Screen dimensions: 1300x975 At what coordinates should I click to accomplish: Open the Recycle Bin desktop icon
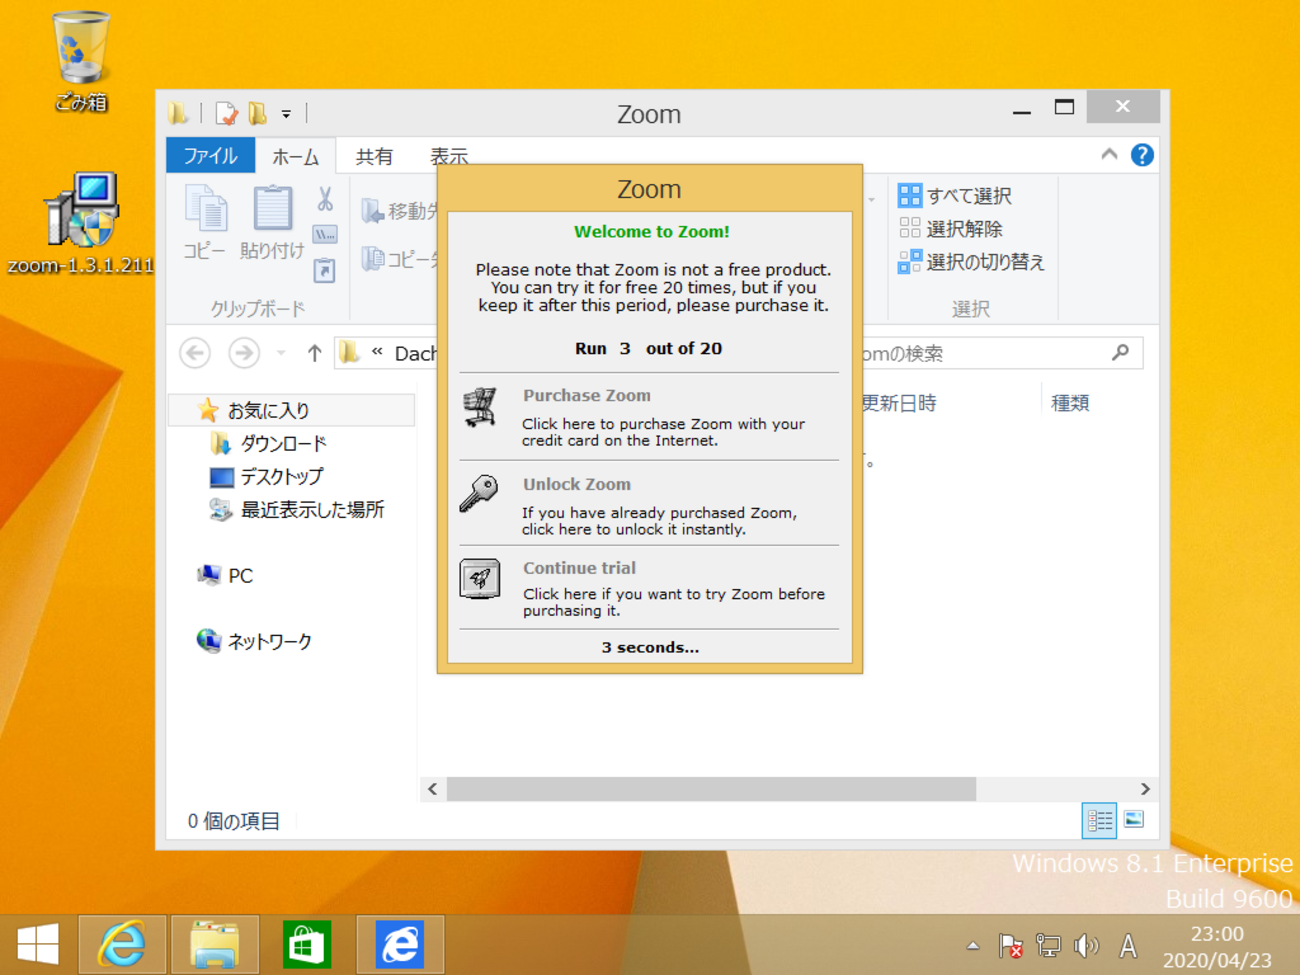(x=80, y=60)
